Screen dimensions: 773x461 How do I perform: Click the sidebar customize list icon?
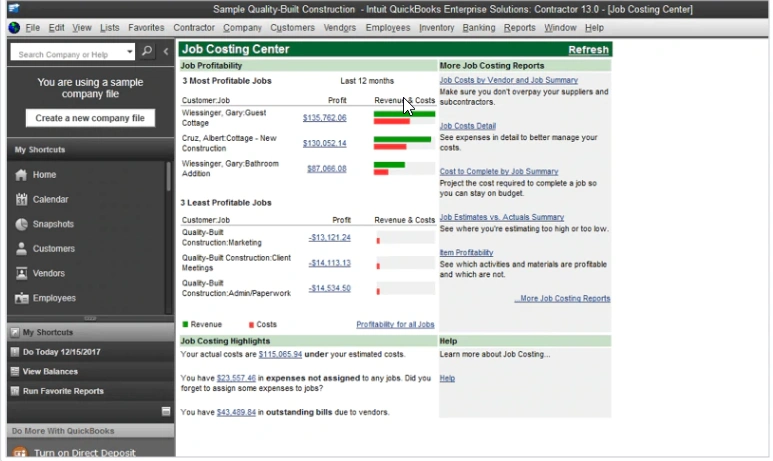(x=166, y=411)
